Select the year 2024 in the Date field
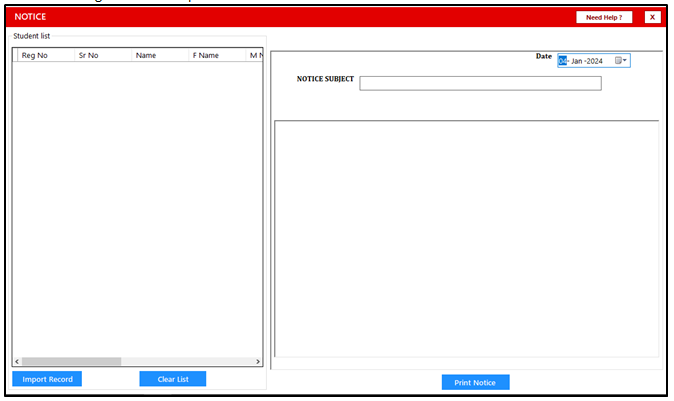674x401 pixels. point(595,61)
